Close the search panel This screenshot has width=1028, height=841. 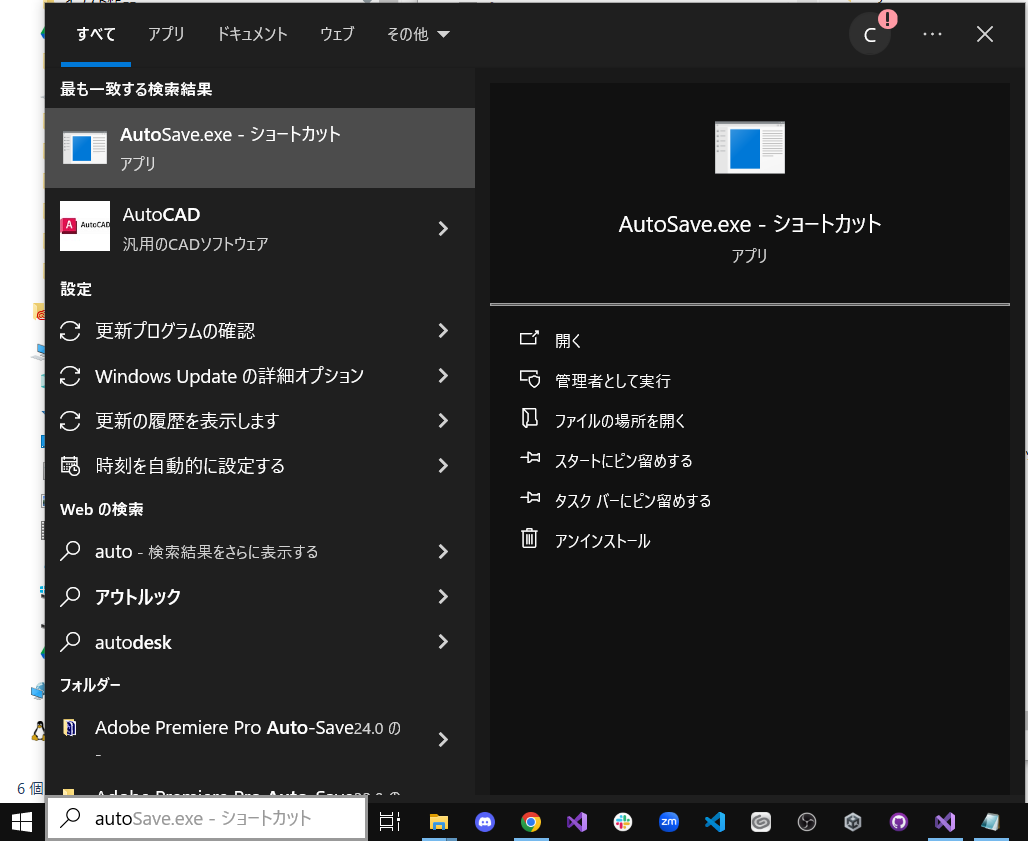[x=985, y=34]
